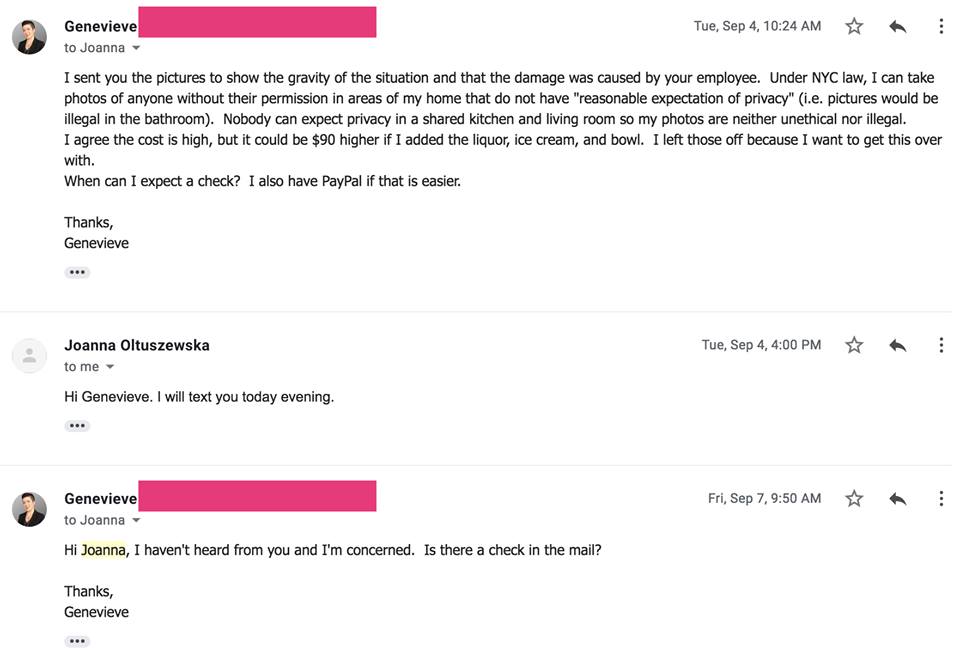The width and height of the screenshot is (960, 665).
Task: Expand 'to me' recipient details dropdown
Action: pyautogui.click(x=110, y=367)
